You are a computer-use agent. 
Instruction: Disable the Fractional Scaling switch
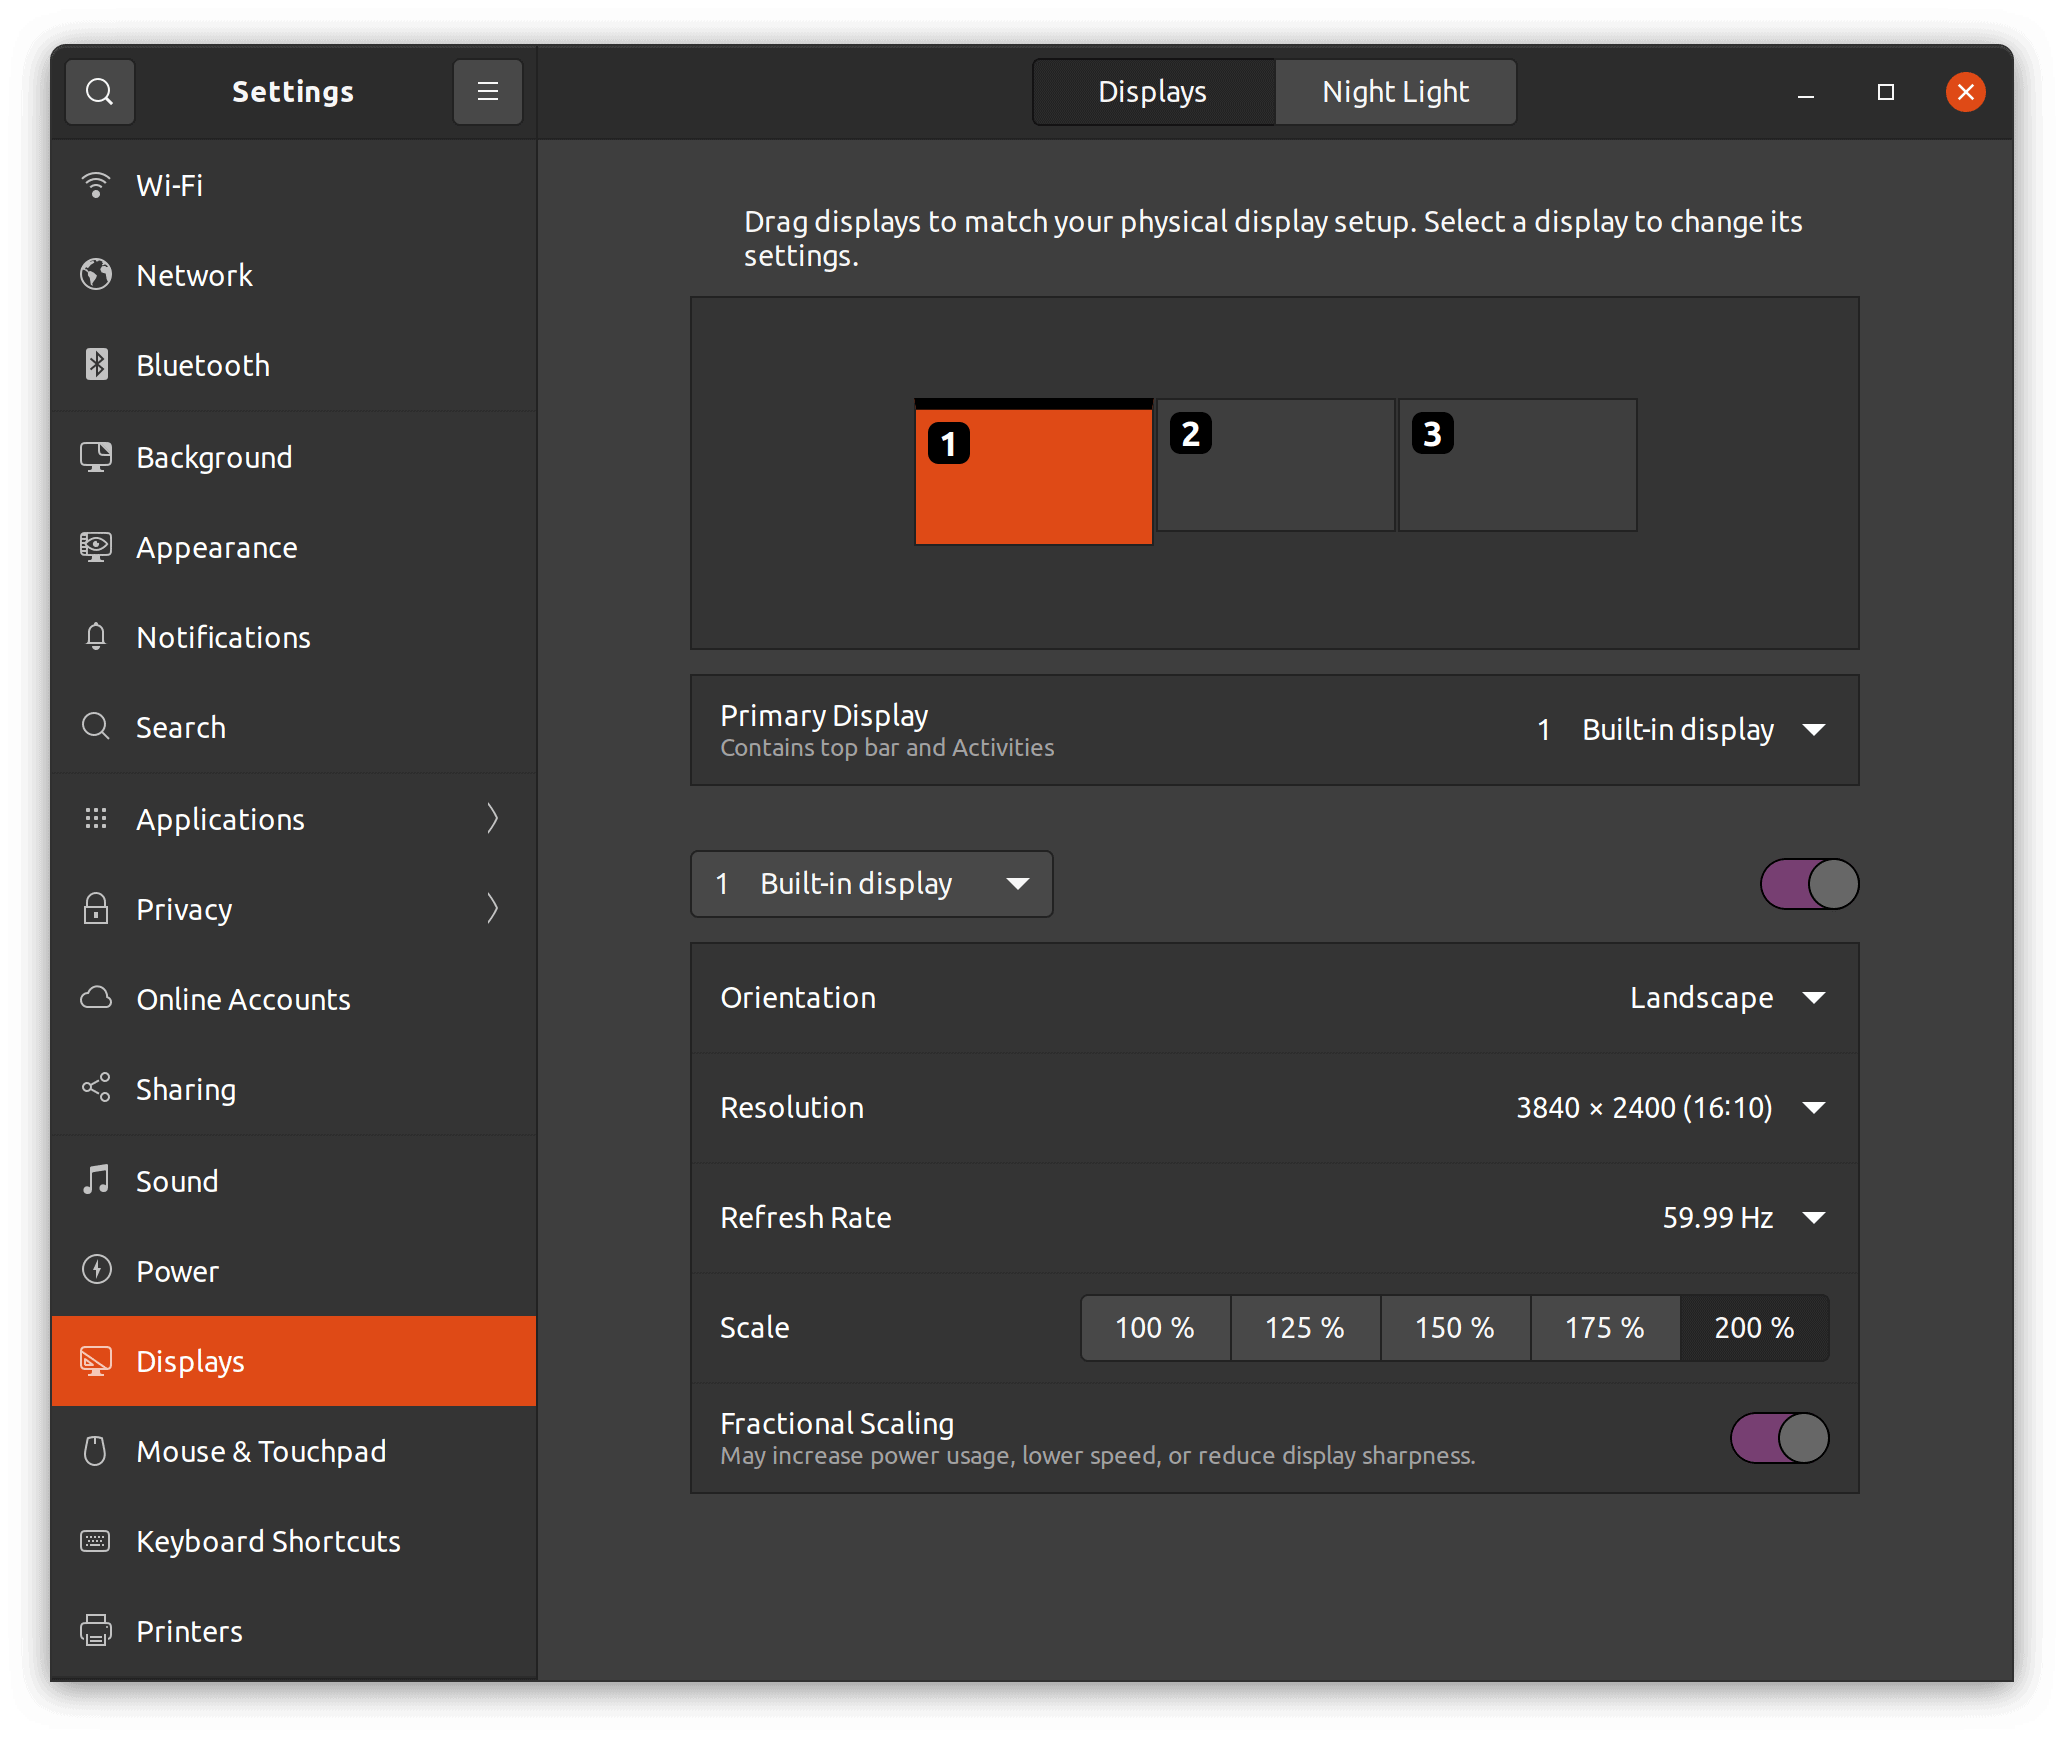pos(1779,1438)
